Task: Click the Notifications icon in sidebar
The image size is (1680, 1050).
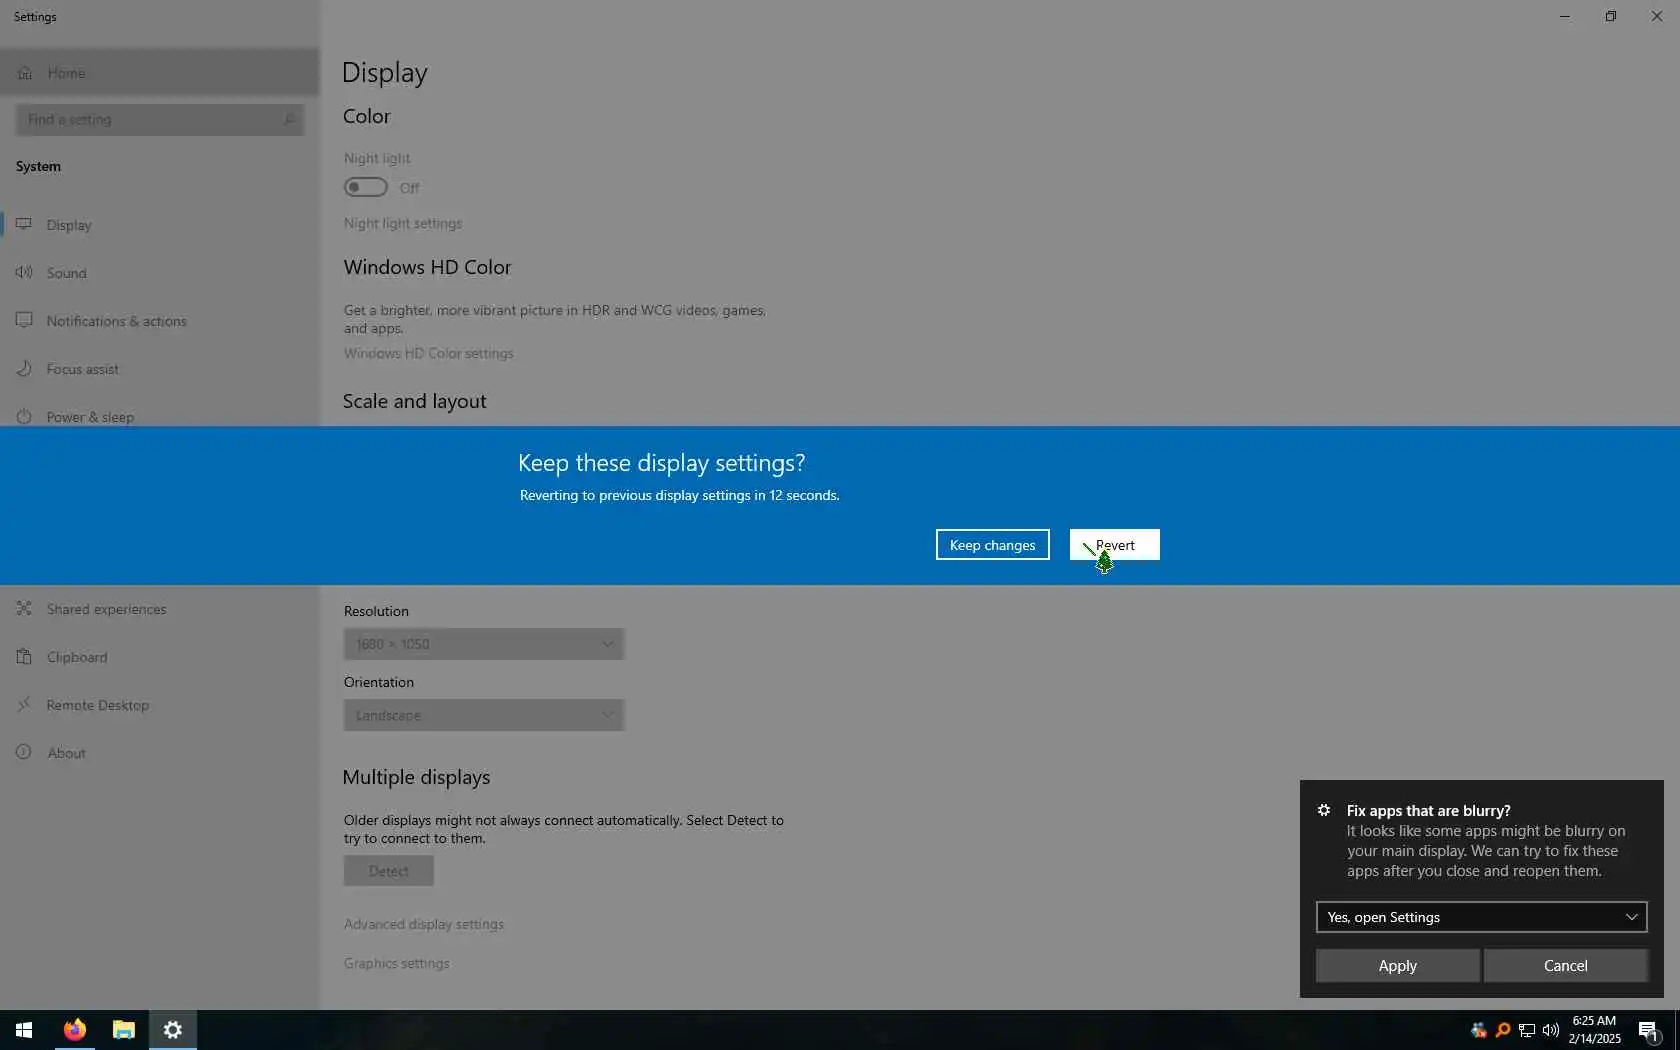Action: click(x=24, y=320)
